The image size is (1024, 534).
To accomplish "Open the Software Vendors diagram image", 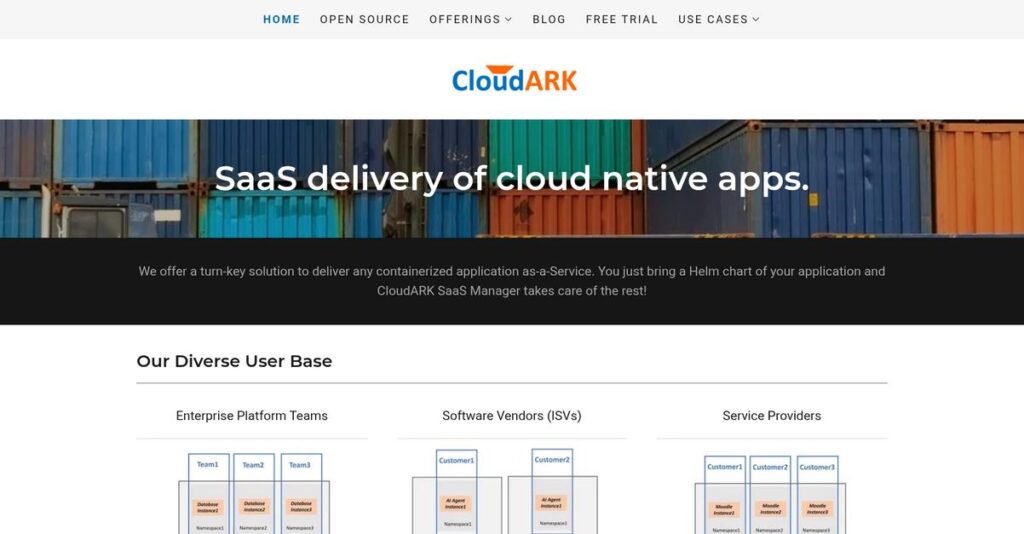I will [x=505, y=492].
